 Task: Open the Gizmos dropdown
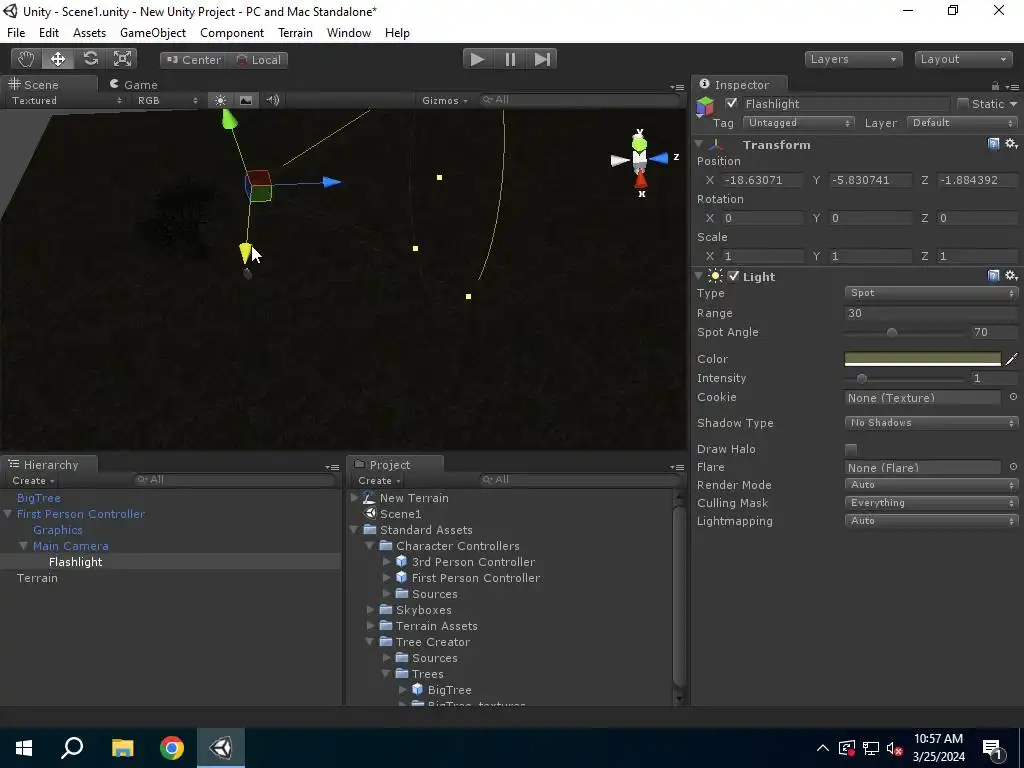(x=445, y=101)
